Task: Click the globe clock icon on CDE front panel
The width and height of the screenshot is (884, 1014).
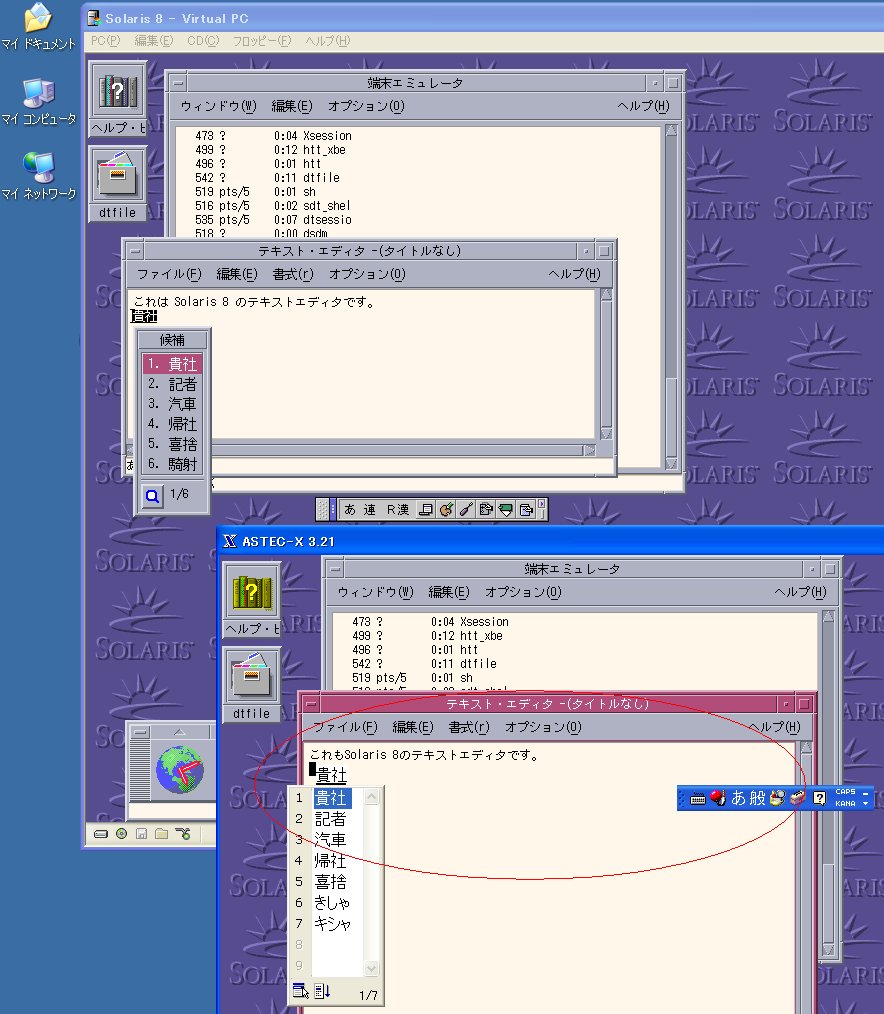Action: (x=180, y=769)
